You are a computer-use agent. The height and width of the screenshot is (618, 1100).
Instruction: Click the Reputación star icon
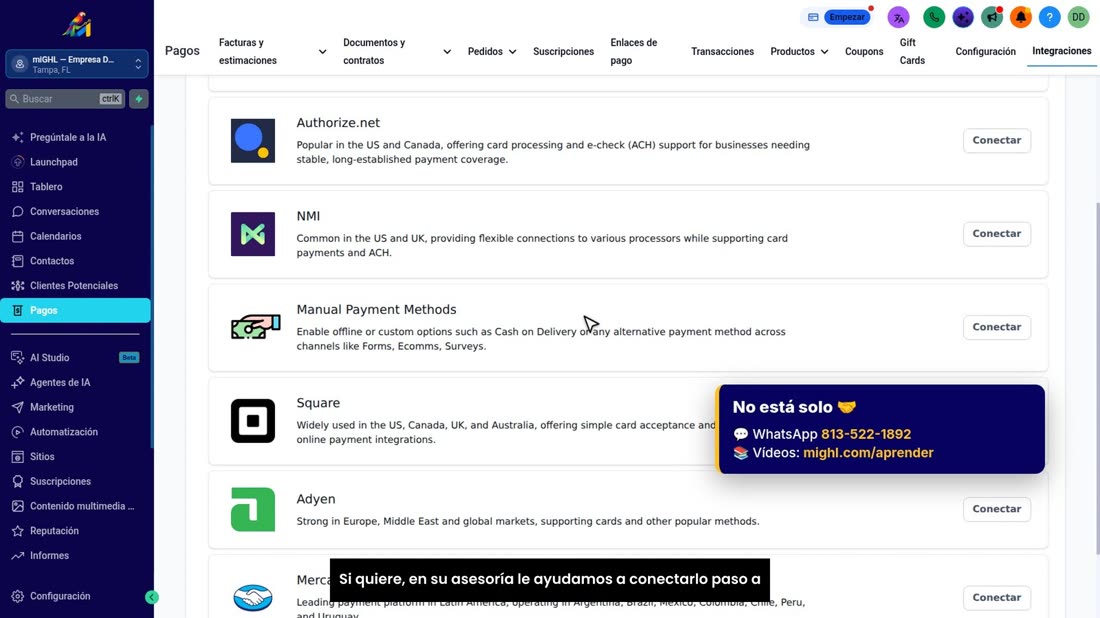(x=18, y=531)
